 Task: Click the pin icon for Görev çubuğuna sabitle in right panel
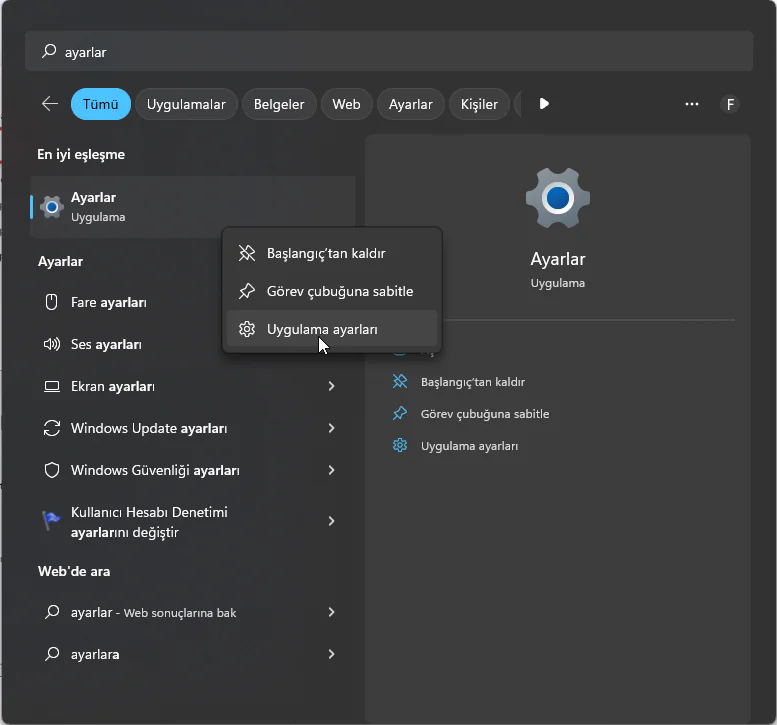tap(400, 414)
